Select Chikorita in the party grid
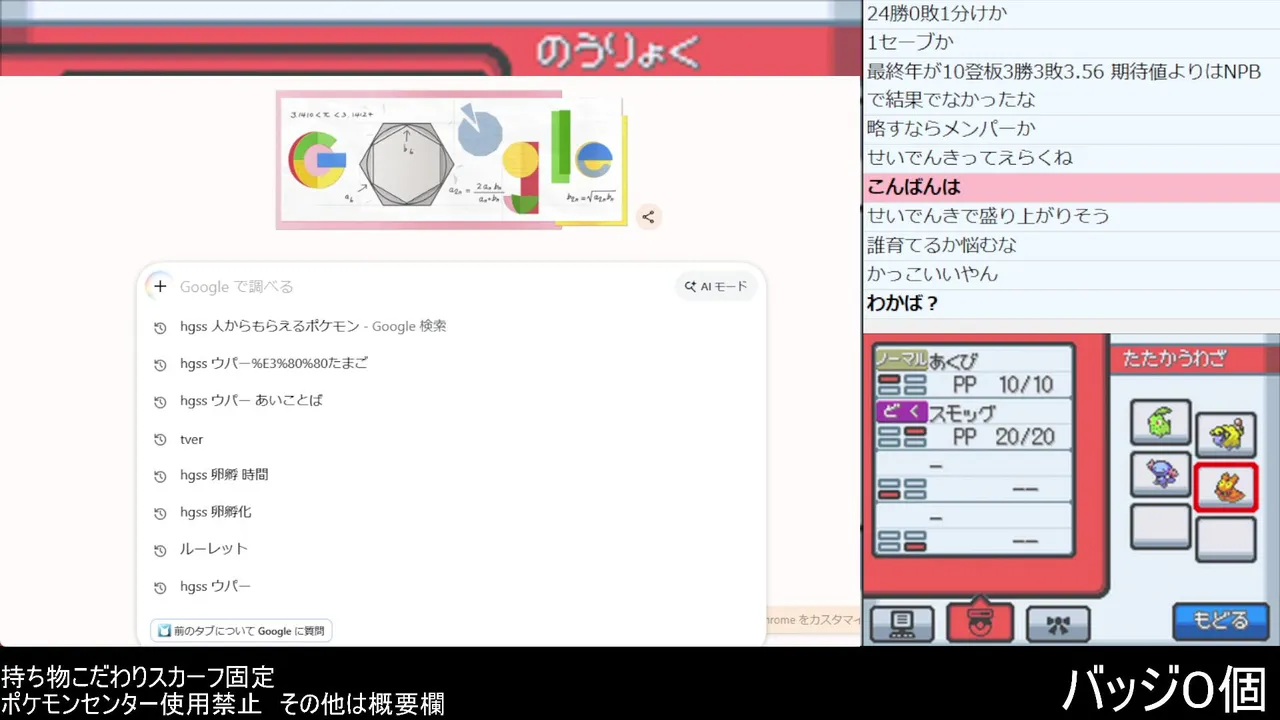The height and width of the screenshot is (720, 1280). [x=1161, y=422]
